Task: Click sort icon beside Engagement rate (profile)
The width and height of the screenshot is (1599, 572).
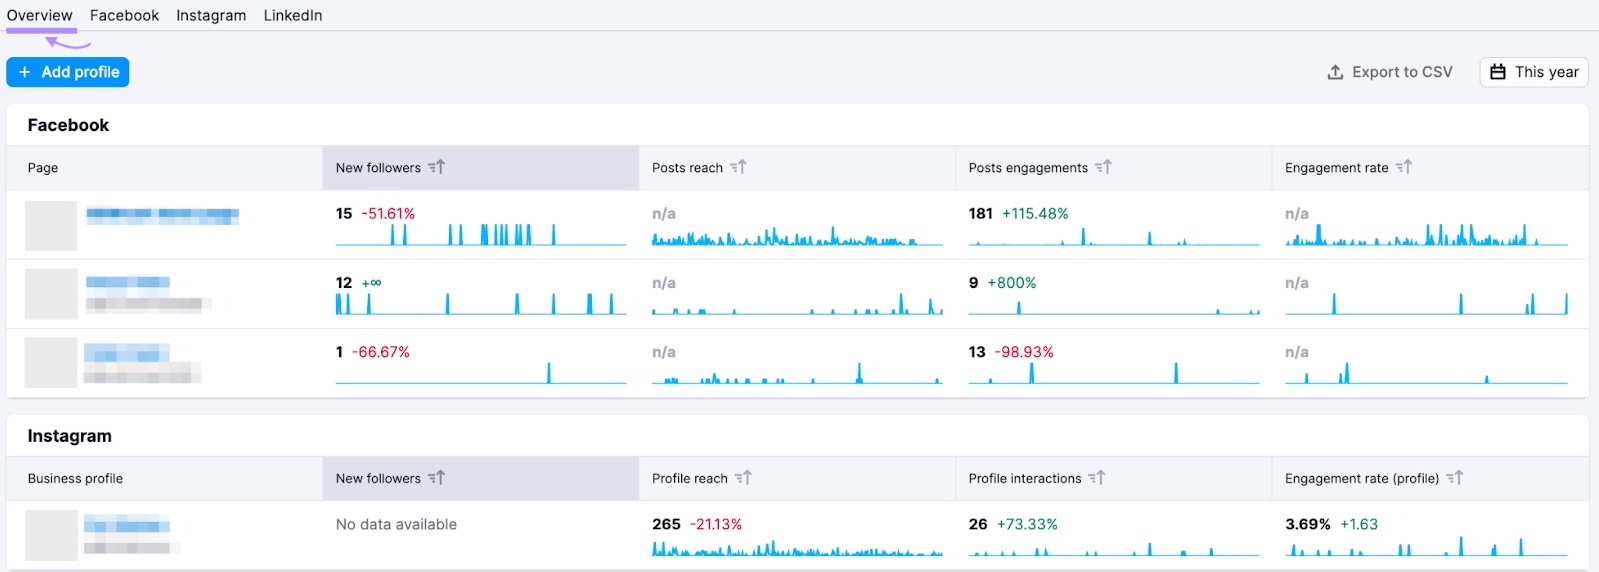Action: tap(1455, 478)
